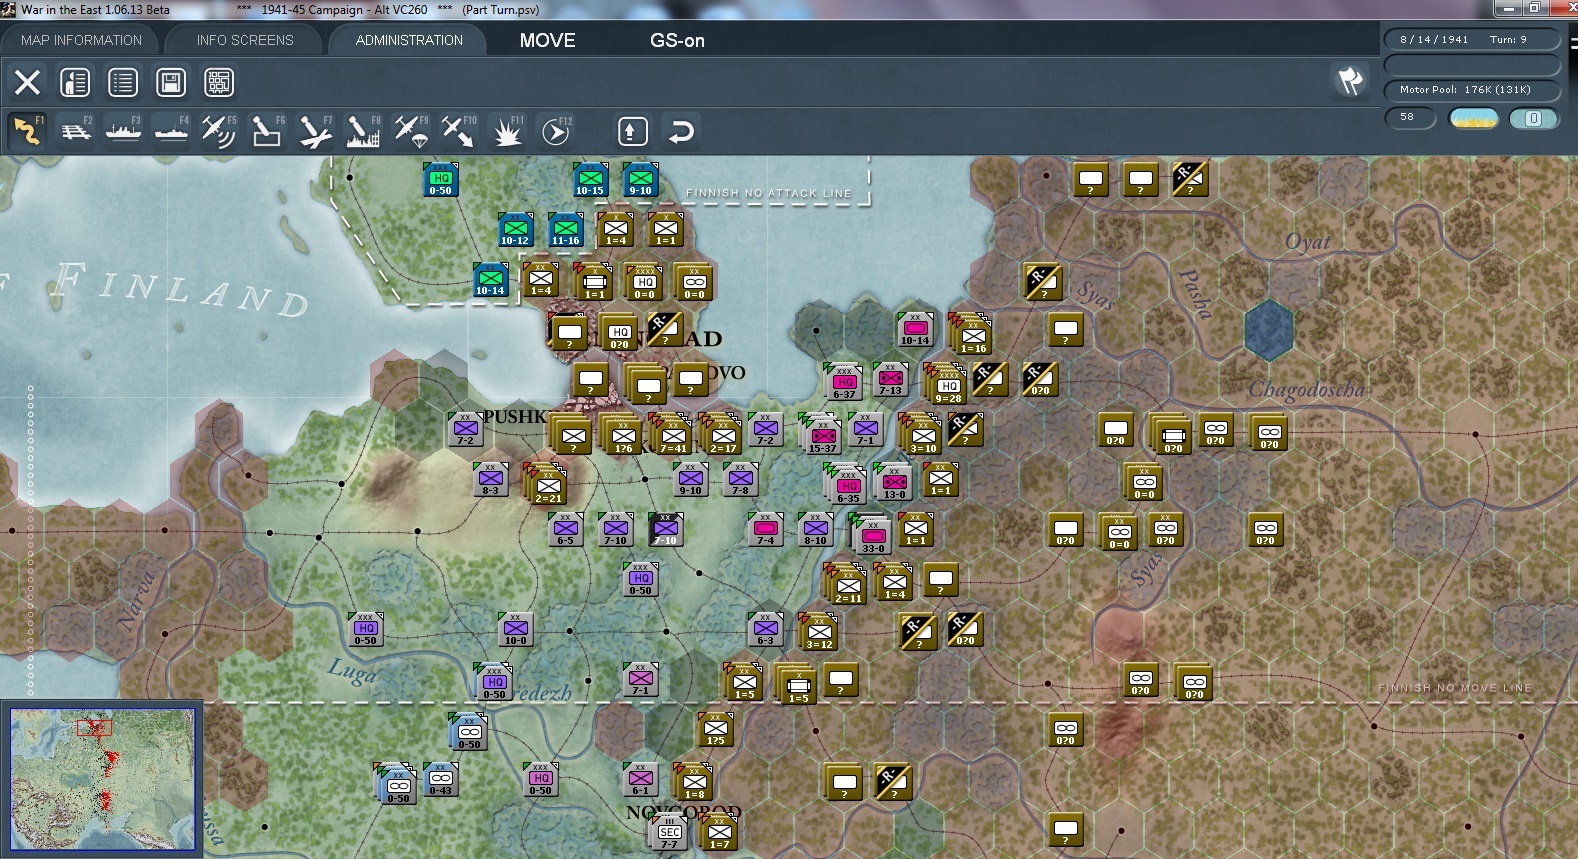This screenshot has width=1578, height=859.
Task: Click the F12 circular arrow icon
Action: point(556,131)
